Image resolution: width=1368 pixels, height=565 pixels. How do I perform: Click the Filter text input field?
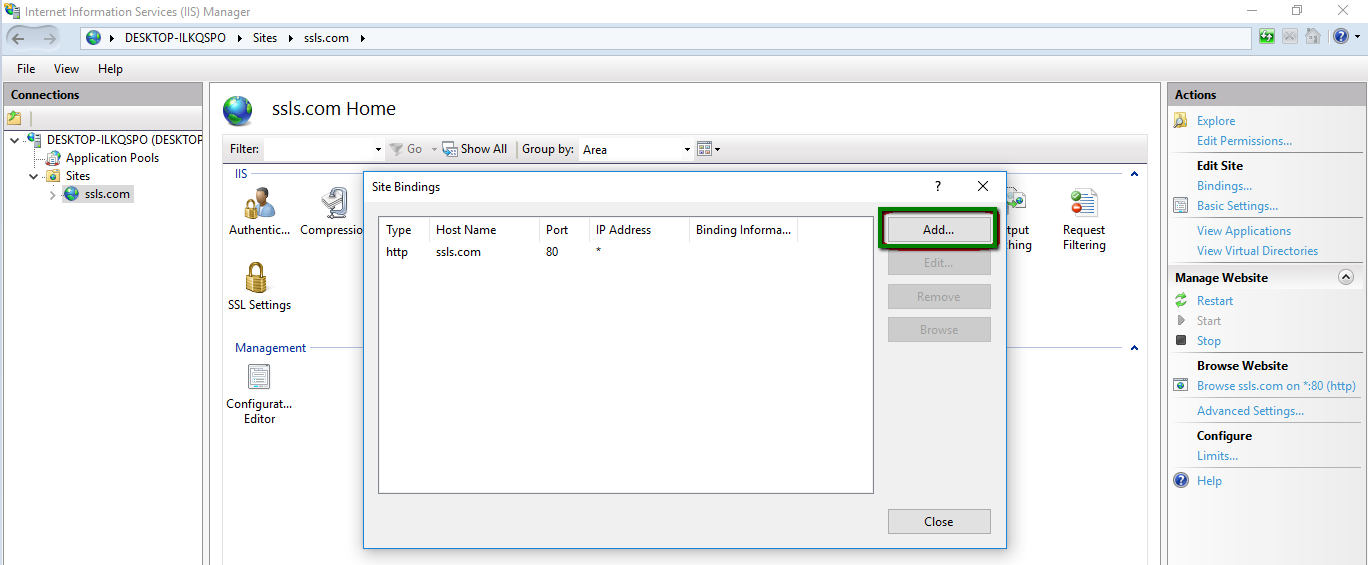[317, 150]
